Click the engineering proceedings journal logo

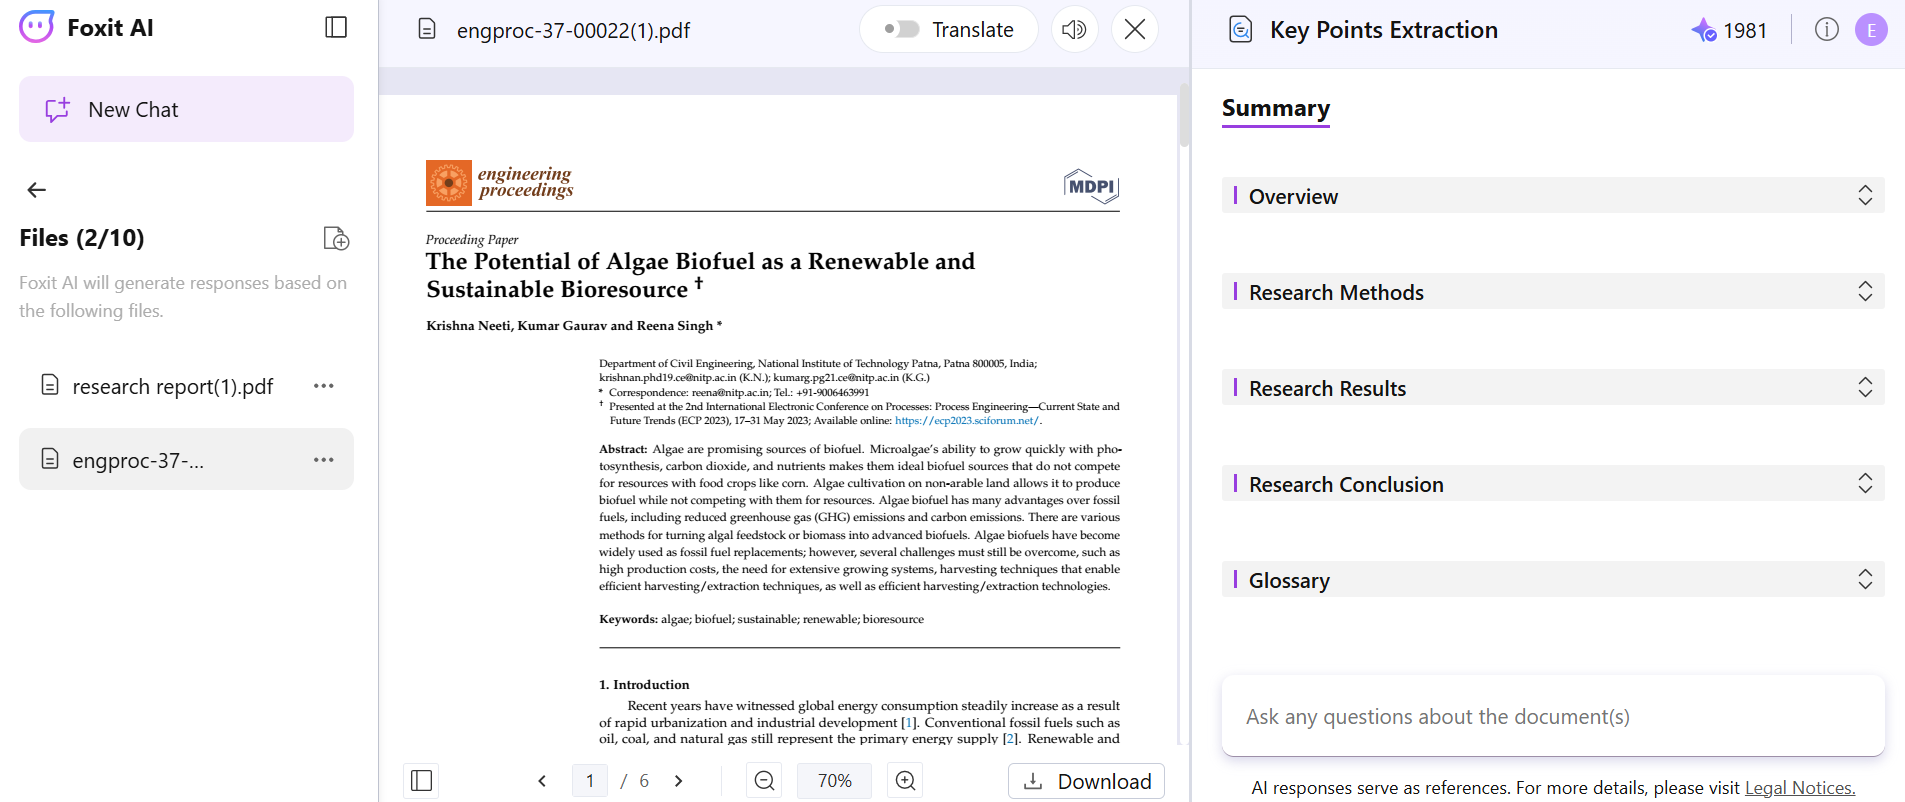coord(500,183)
